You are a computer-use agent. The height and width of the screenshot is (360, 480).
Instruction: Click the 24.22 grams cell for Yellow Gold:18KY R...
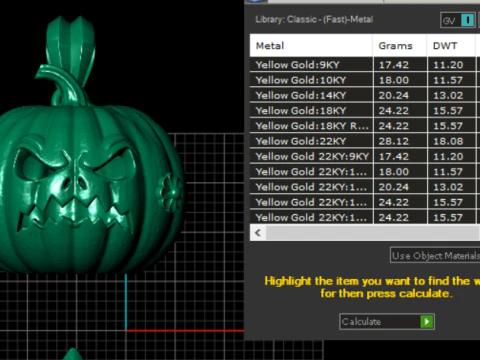[x=400, y=126]
